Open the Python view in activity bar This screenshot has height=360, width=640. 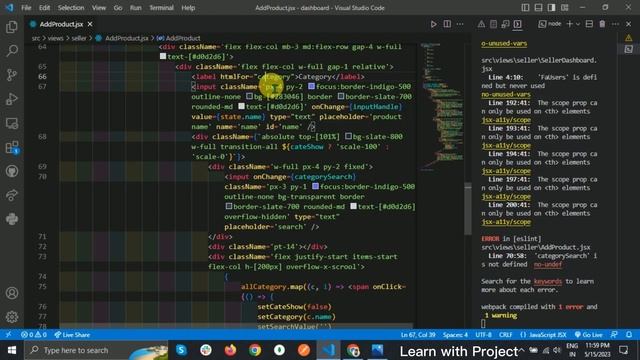(x=12, y=219)
